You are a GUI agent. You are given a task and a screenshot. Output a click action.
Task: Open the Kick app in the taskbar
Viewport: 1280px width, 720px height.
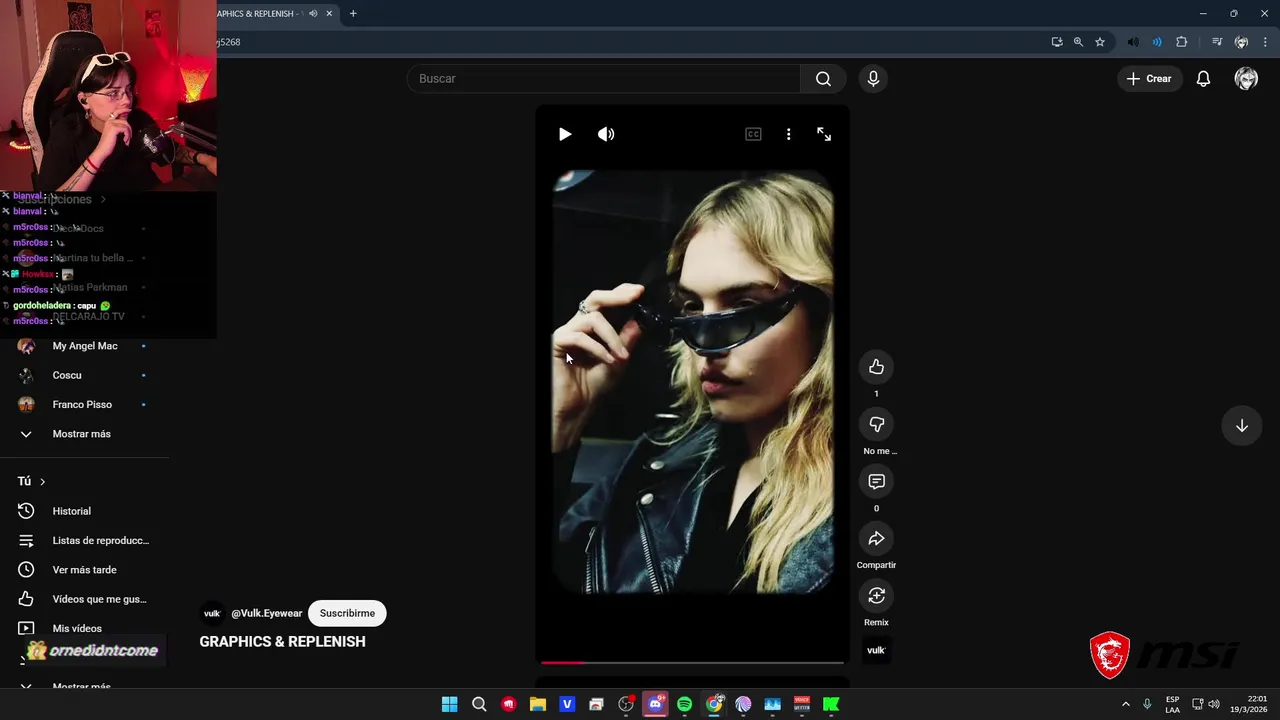coord(831,704)
